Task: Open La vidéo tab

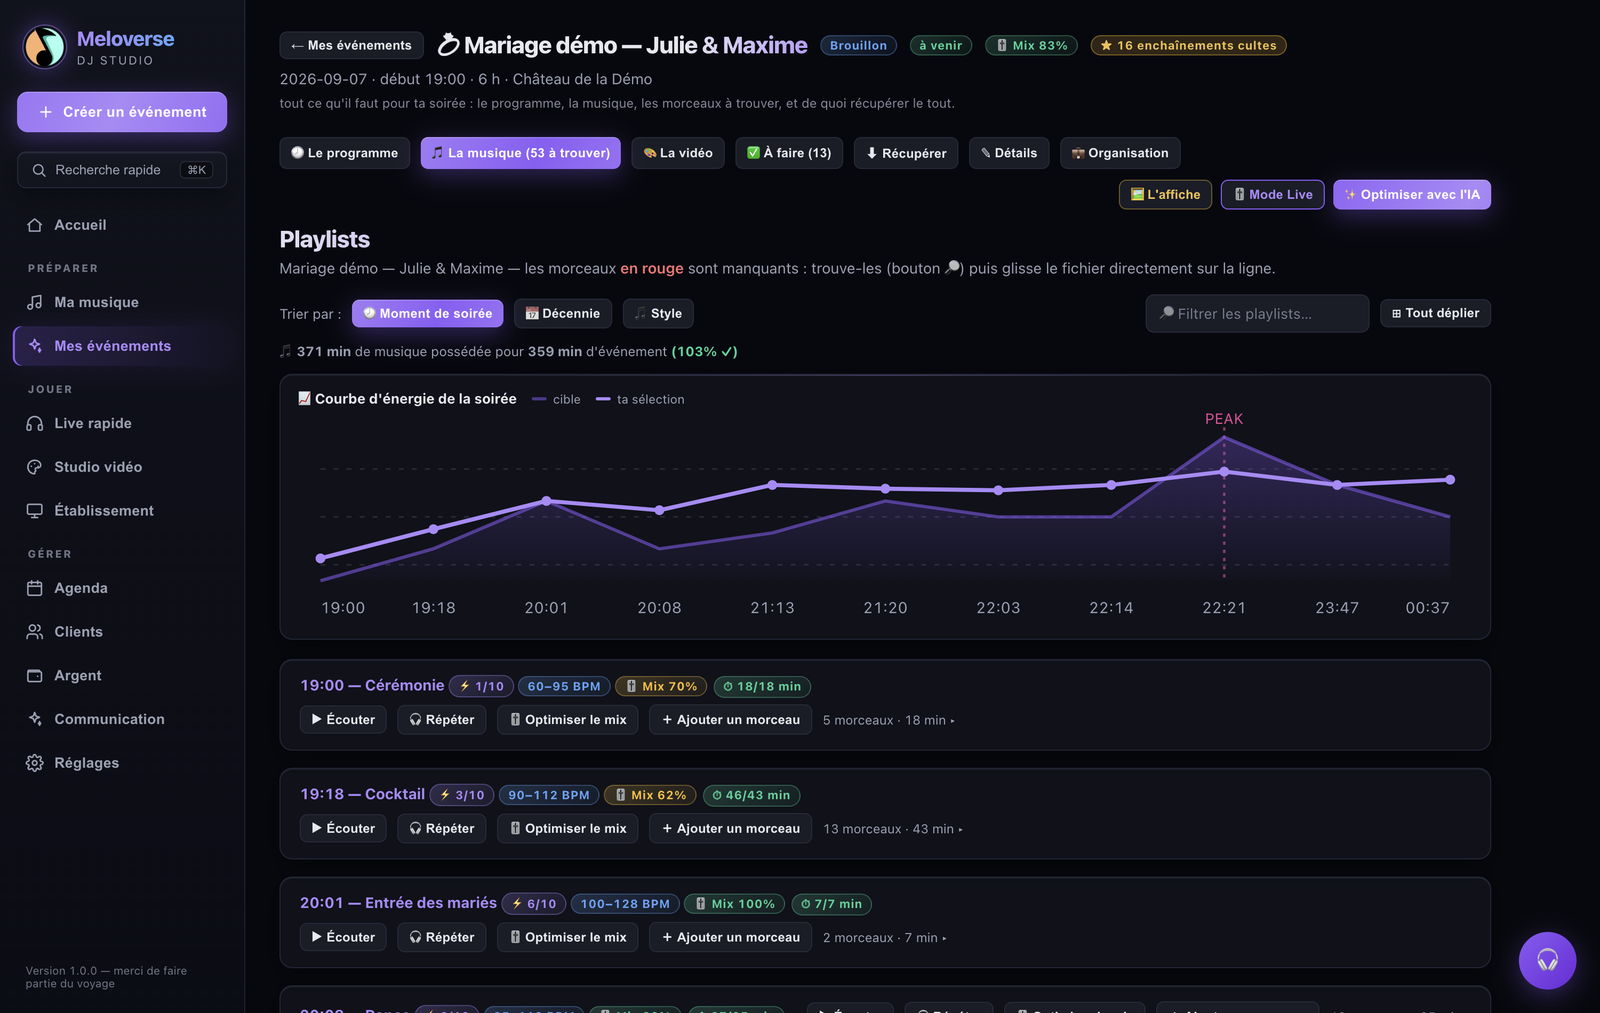Action: click(x=678, y=153)
